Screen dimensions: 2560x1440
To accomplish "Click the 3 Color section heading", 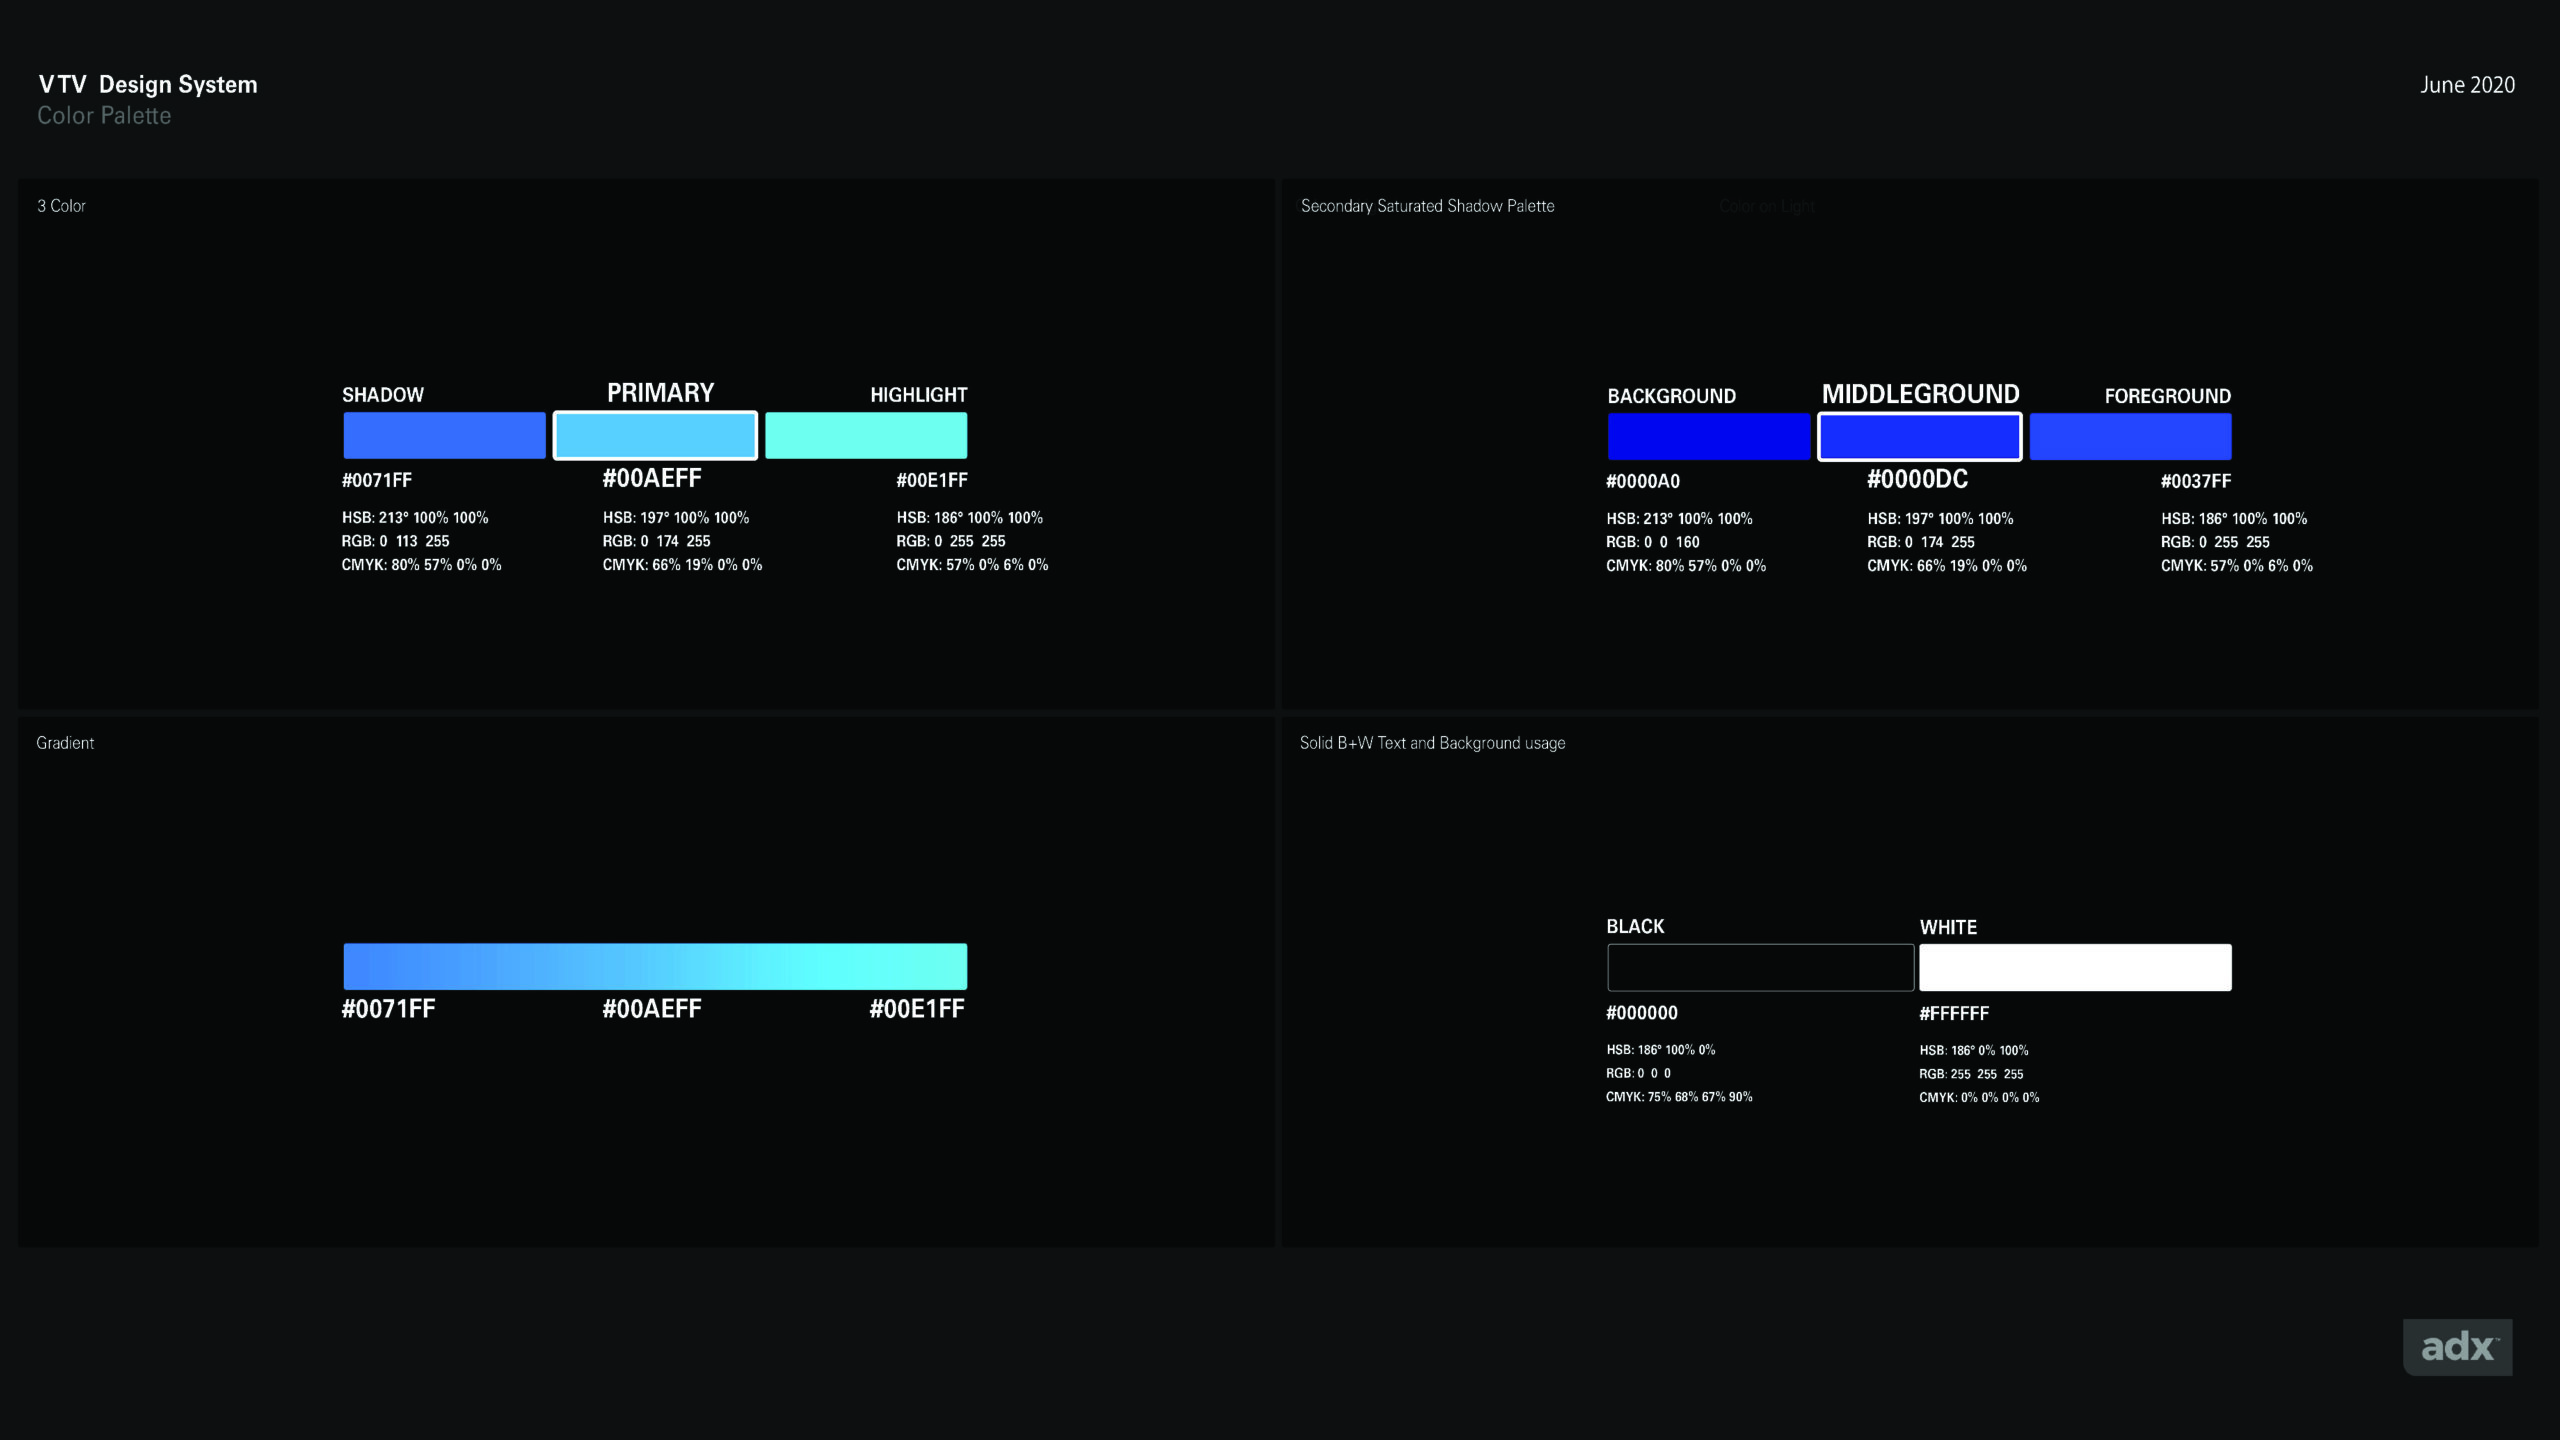I will 62,206.
